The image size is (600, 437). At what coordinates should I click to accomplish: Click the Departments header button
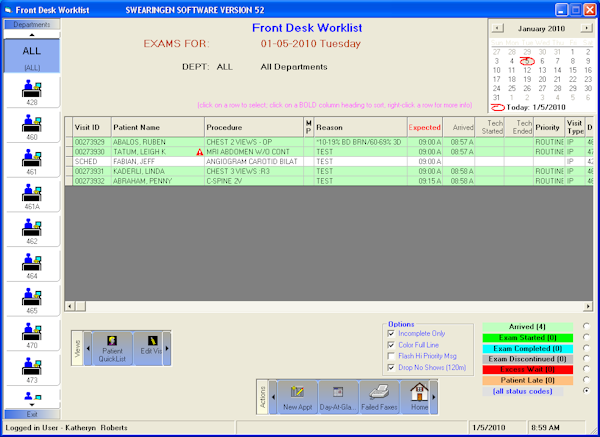click(x=32, y=24)
